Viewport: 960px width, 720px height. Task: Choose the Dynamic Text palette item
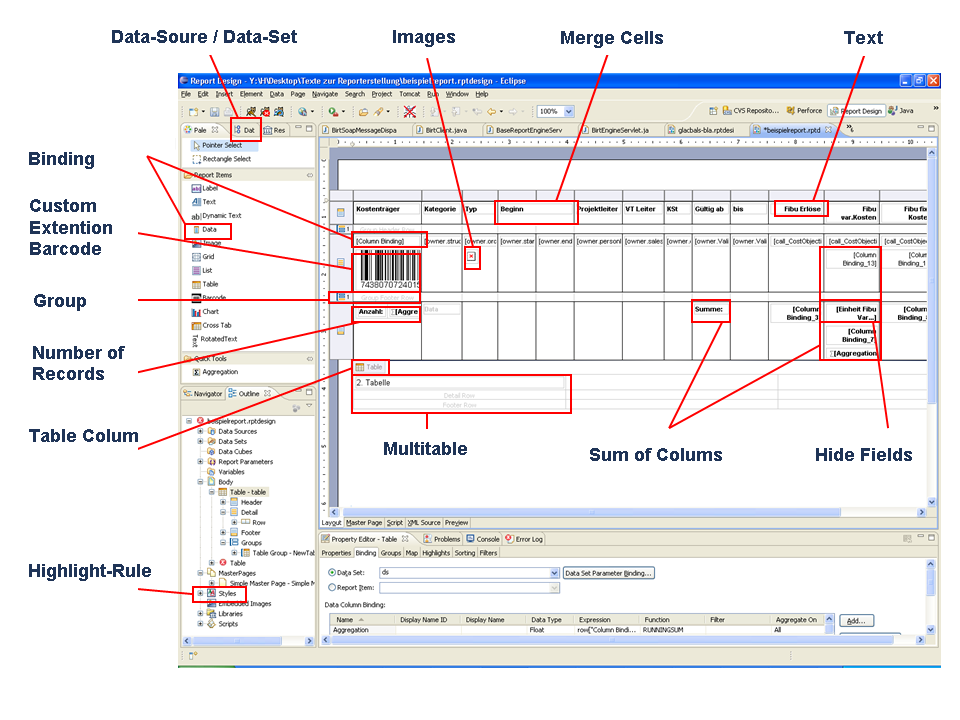(x=216, y=216)
